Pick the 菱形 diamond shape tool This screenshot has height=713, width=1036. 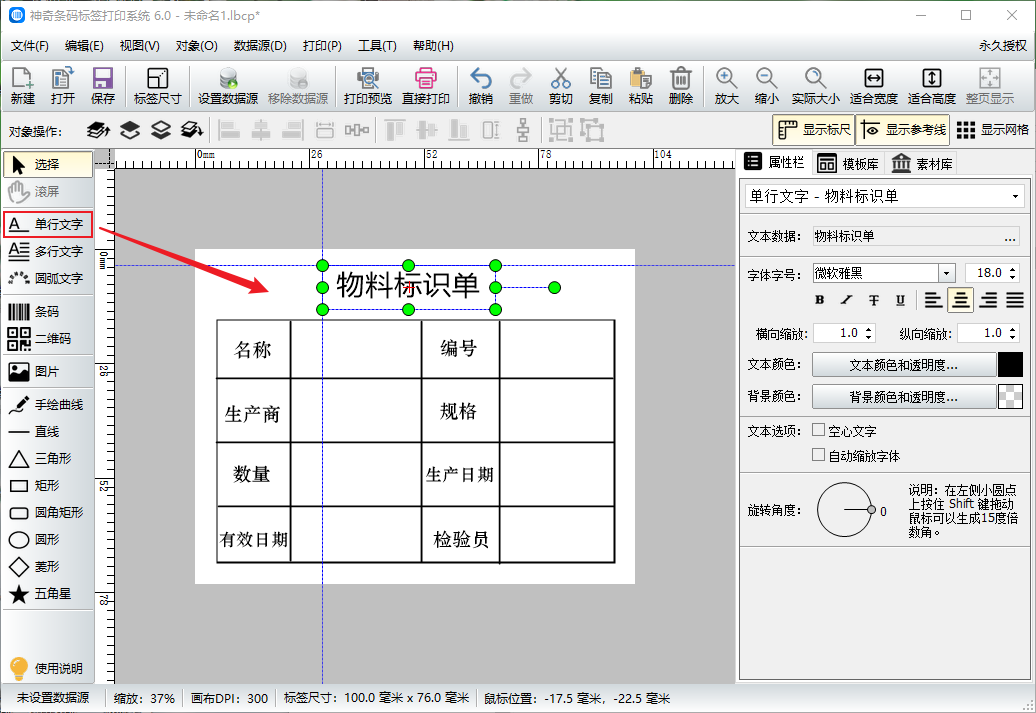tap(48, 566)
